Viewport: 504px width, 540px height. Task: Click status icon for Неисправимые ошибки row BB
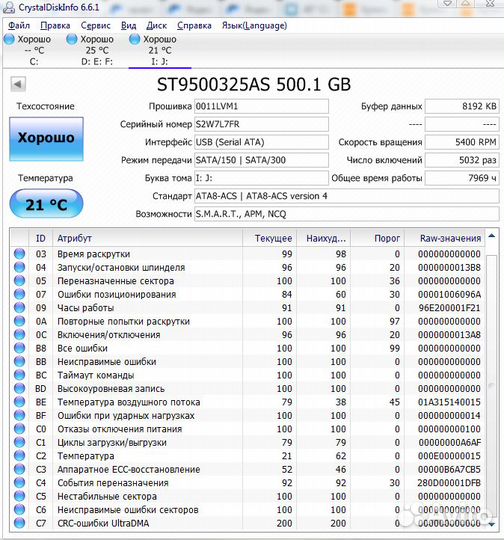pos(20,361)
